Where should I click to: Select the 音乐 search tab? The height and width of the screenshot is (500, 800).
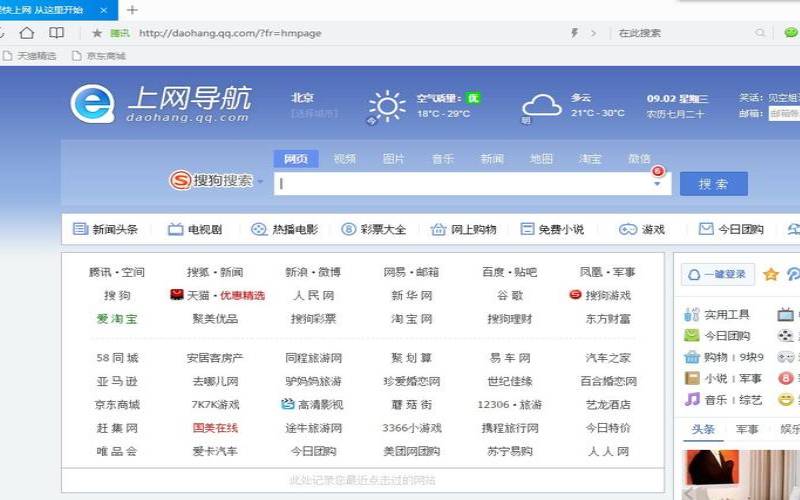click(442, 159)
